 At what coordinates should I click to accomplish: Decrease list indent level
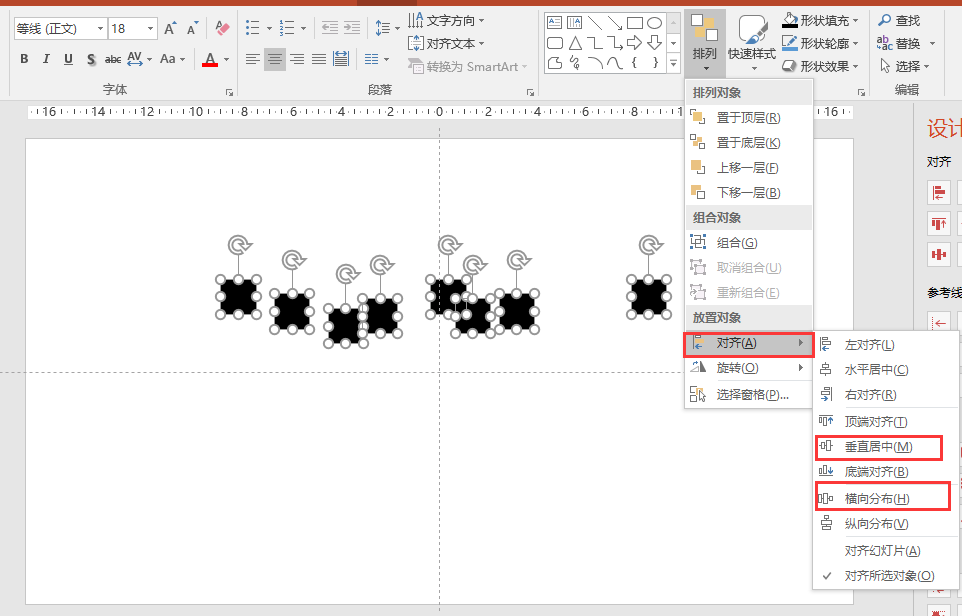[x=330, y=28]
